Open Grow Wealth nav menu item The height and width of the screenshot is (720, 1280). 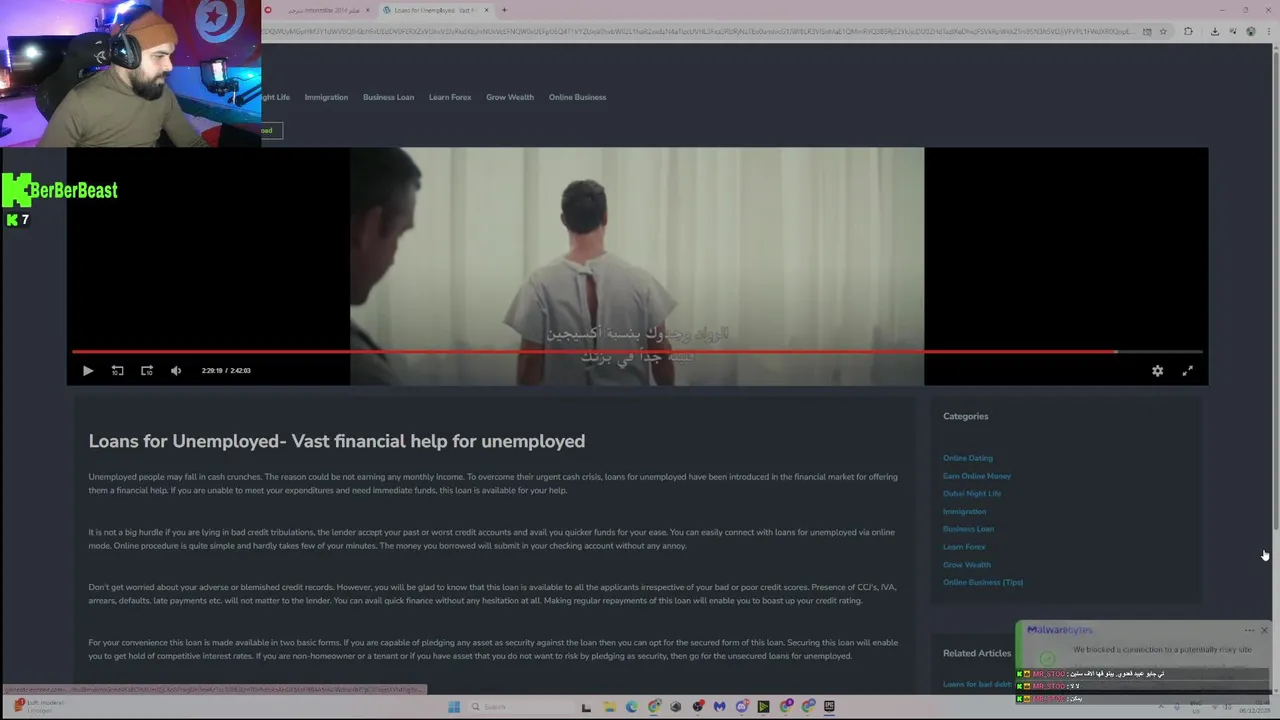[510, 97]
